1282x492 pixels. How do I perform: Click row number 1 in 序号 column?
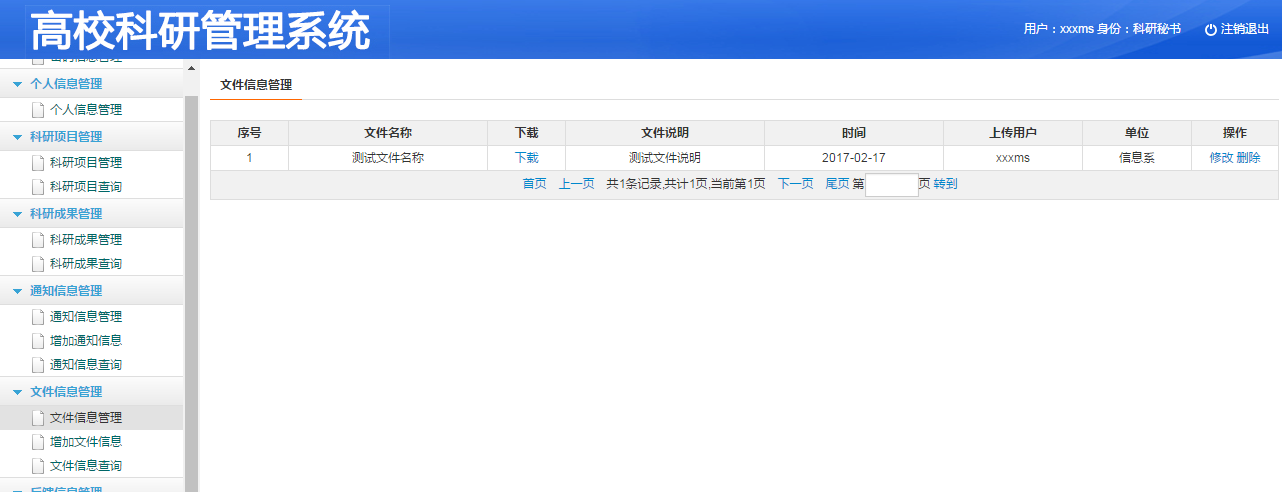249,158
